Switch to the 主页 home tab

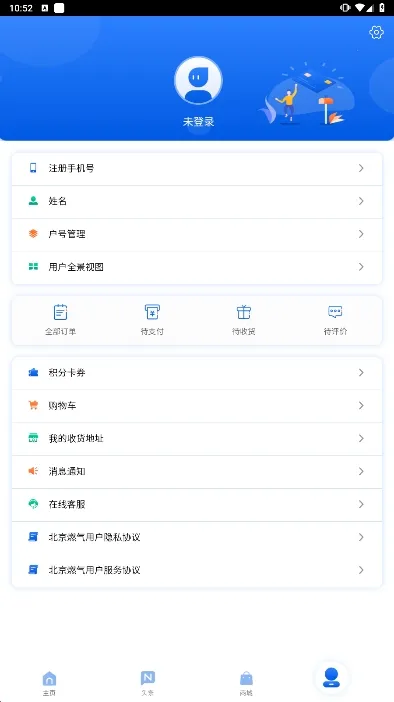click(49, 683)
